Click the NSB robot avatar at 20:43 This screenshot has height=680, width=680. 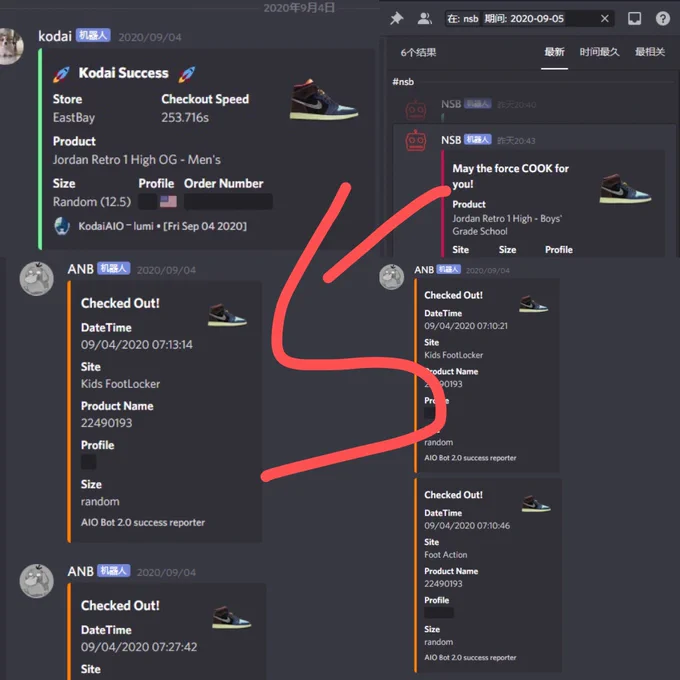pos(416,140)
